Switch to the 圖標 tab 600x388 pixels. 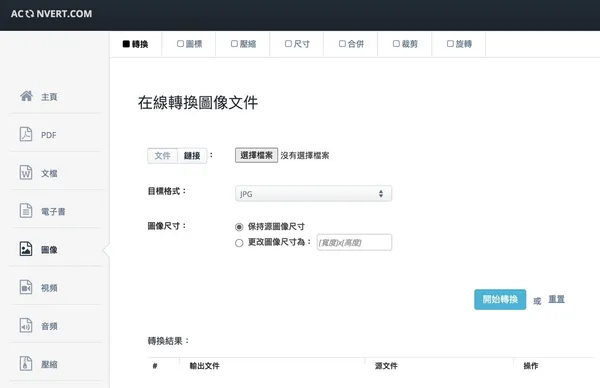pyautogui.click(x=189, y=44)
